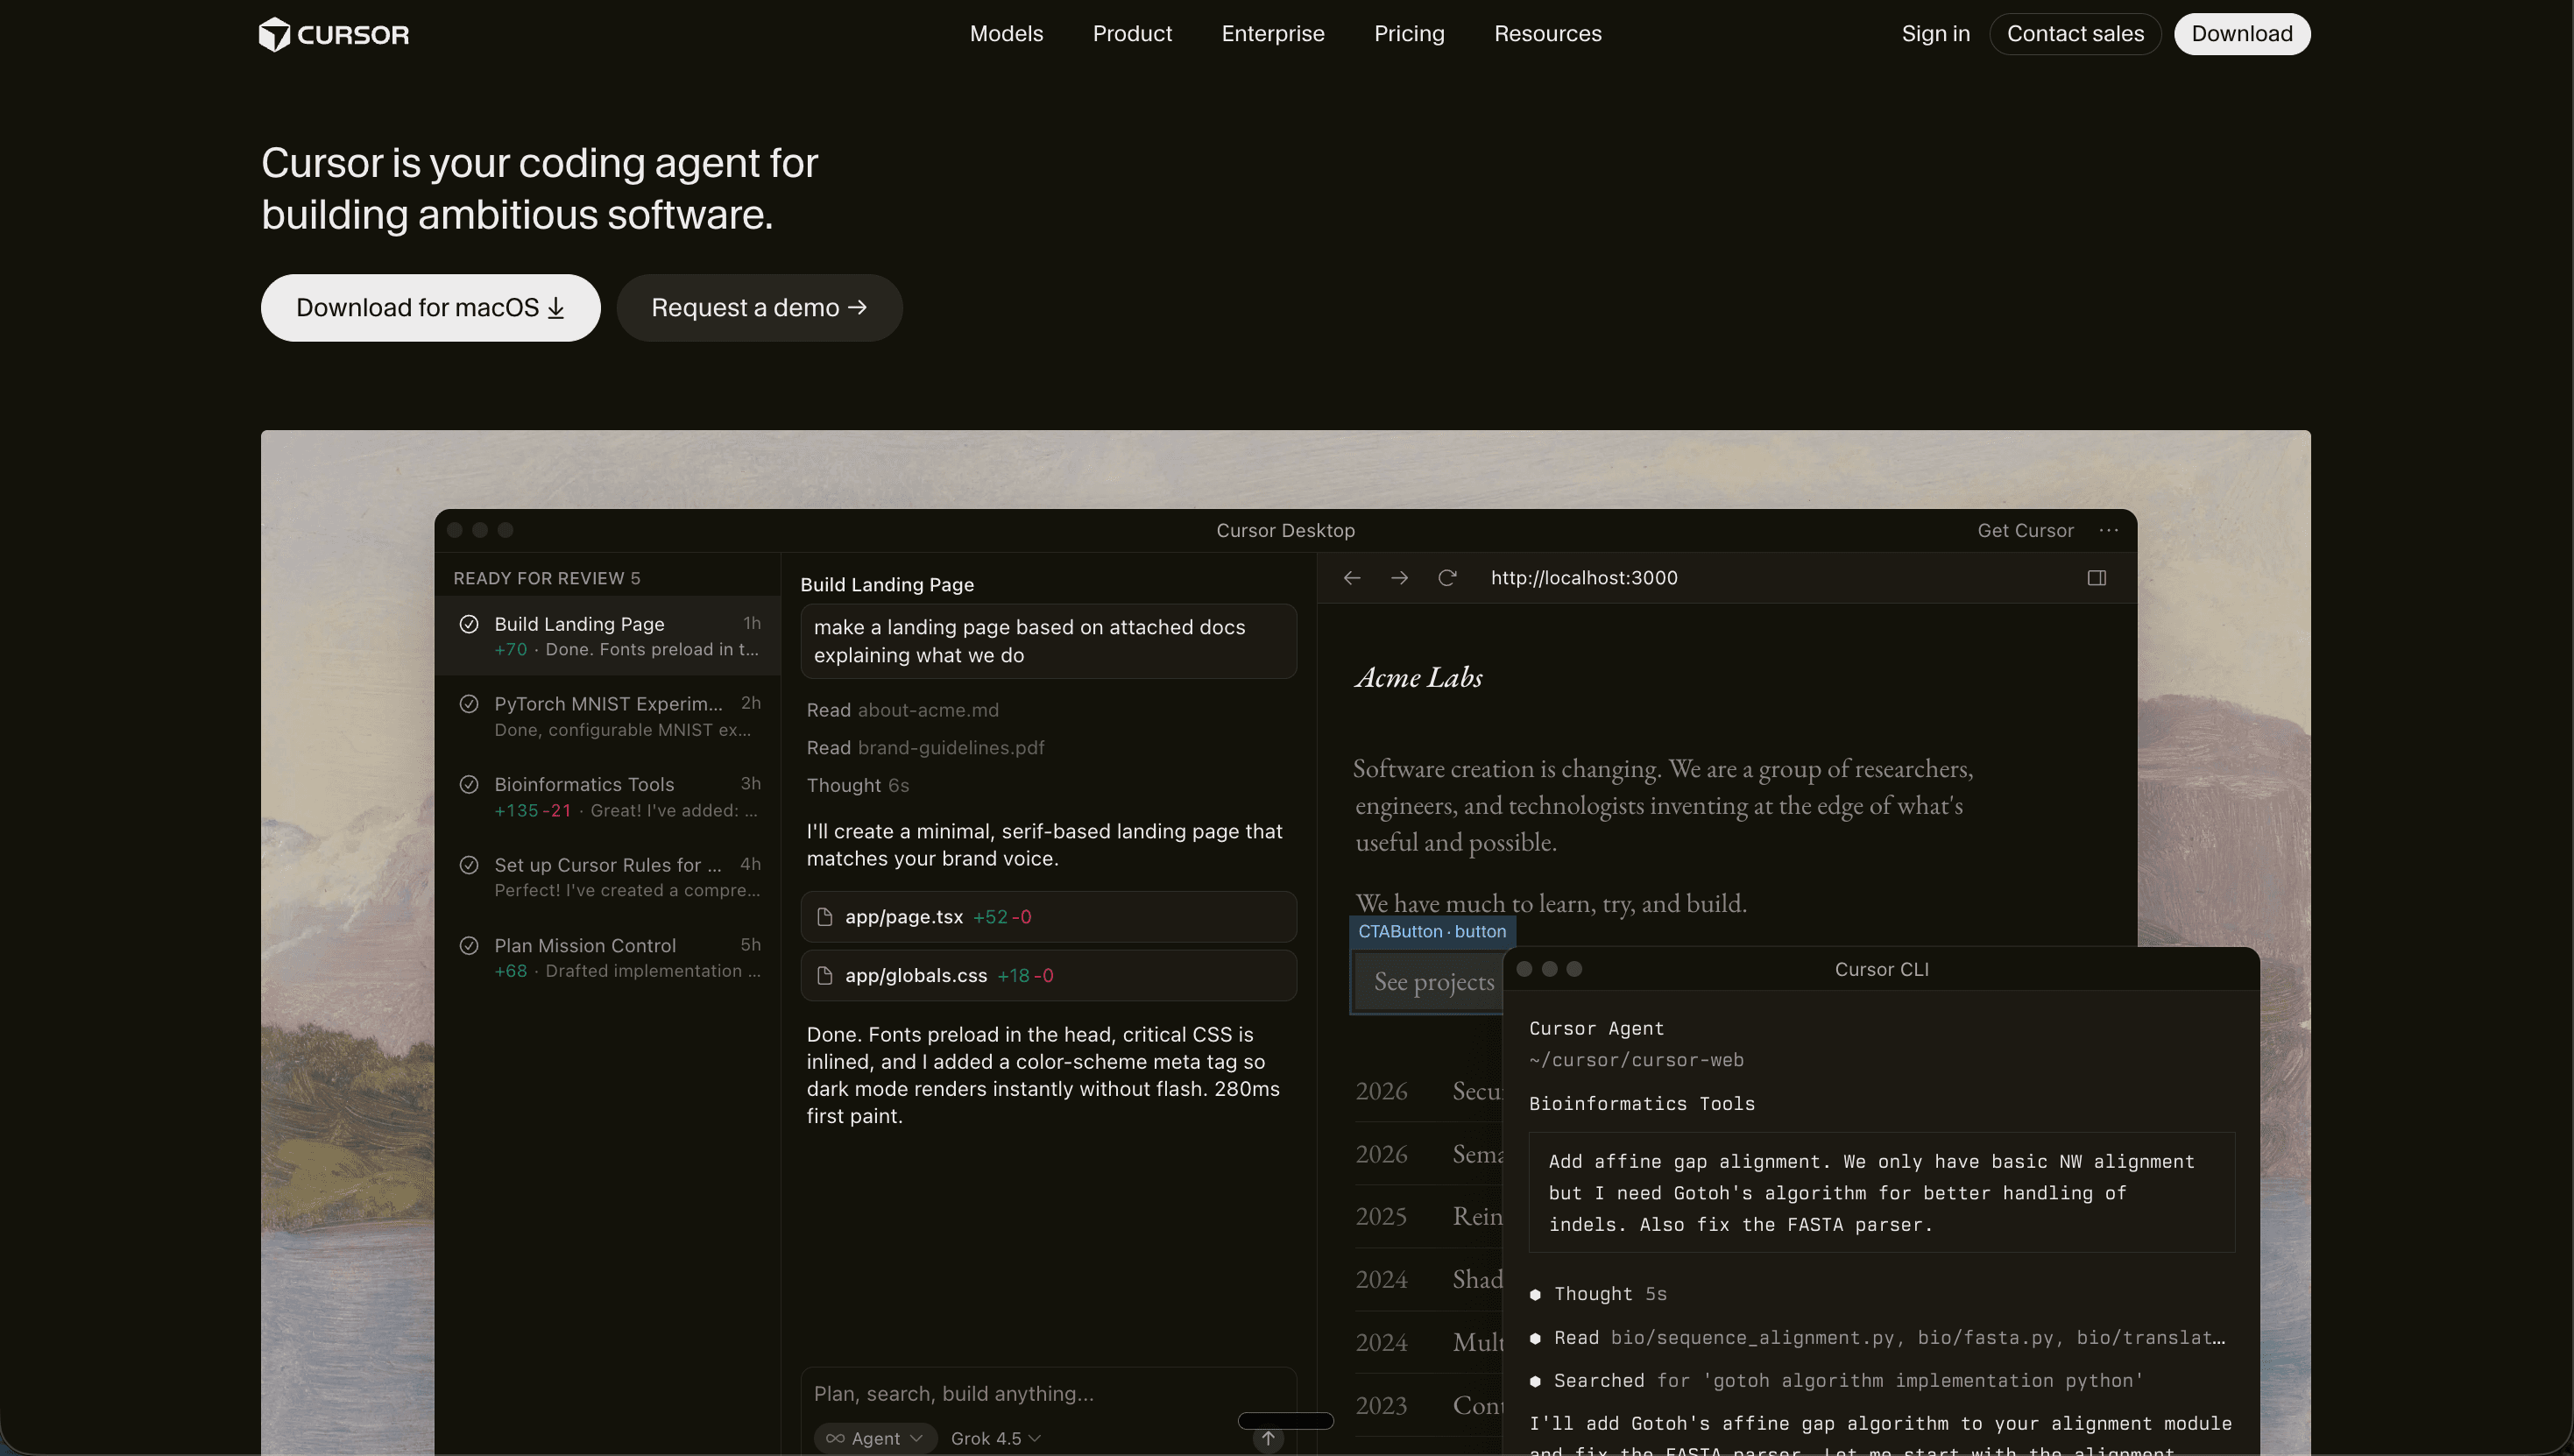Click the Searched for gotoh algorithm line

1837,1381
